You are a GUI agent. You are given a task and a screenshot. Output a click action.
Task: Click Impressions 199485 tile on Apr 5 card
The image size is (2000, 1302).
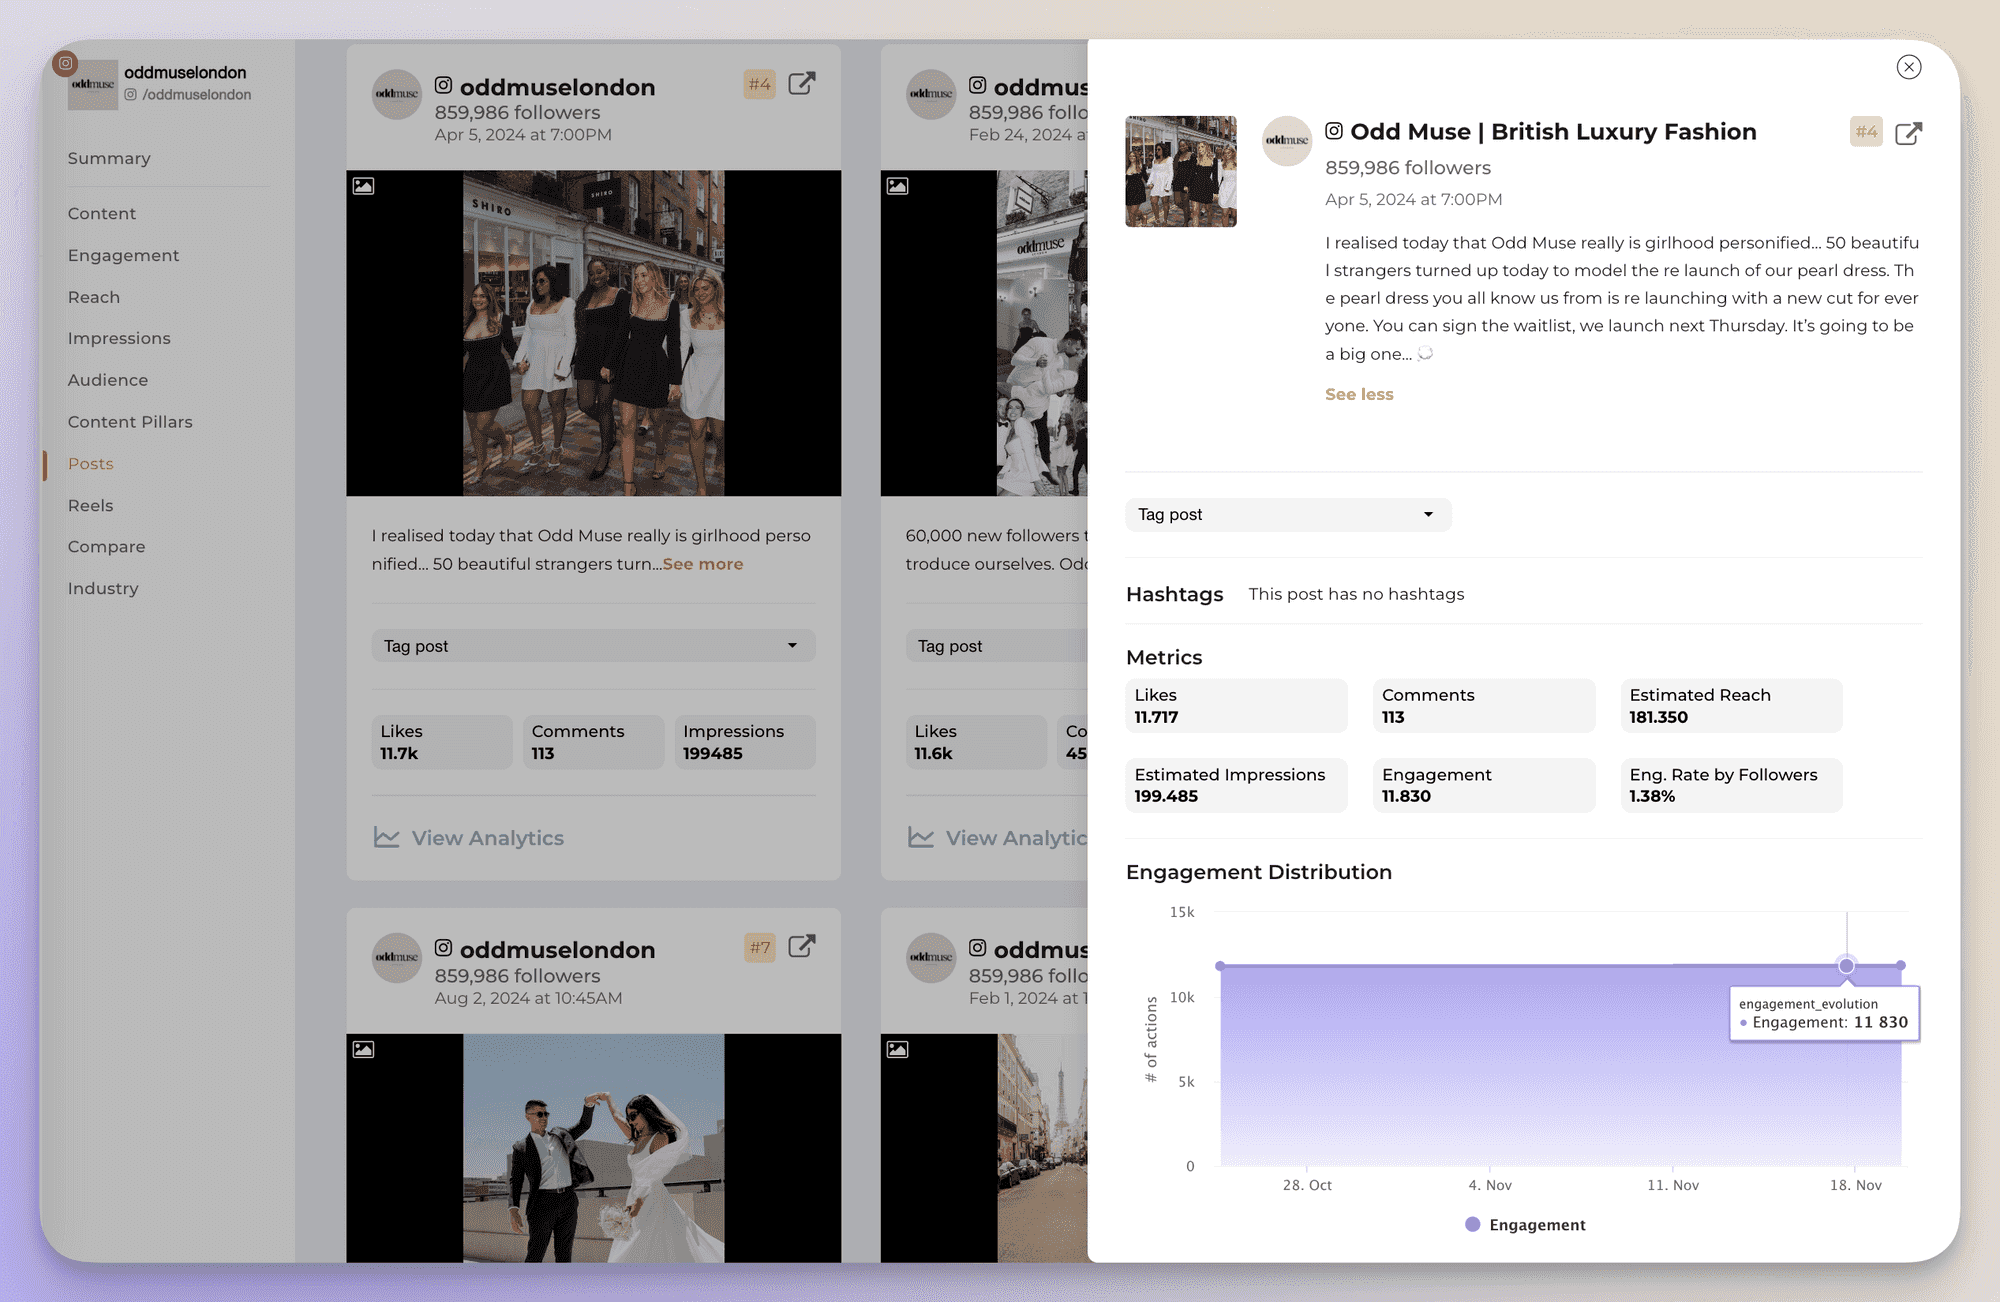click(x=745, y=742)
